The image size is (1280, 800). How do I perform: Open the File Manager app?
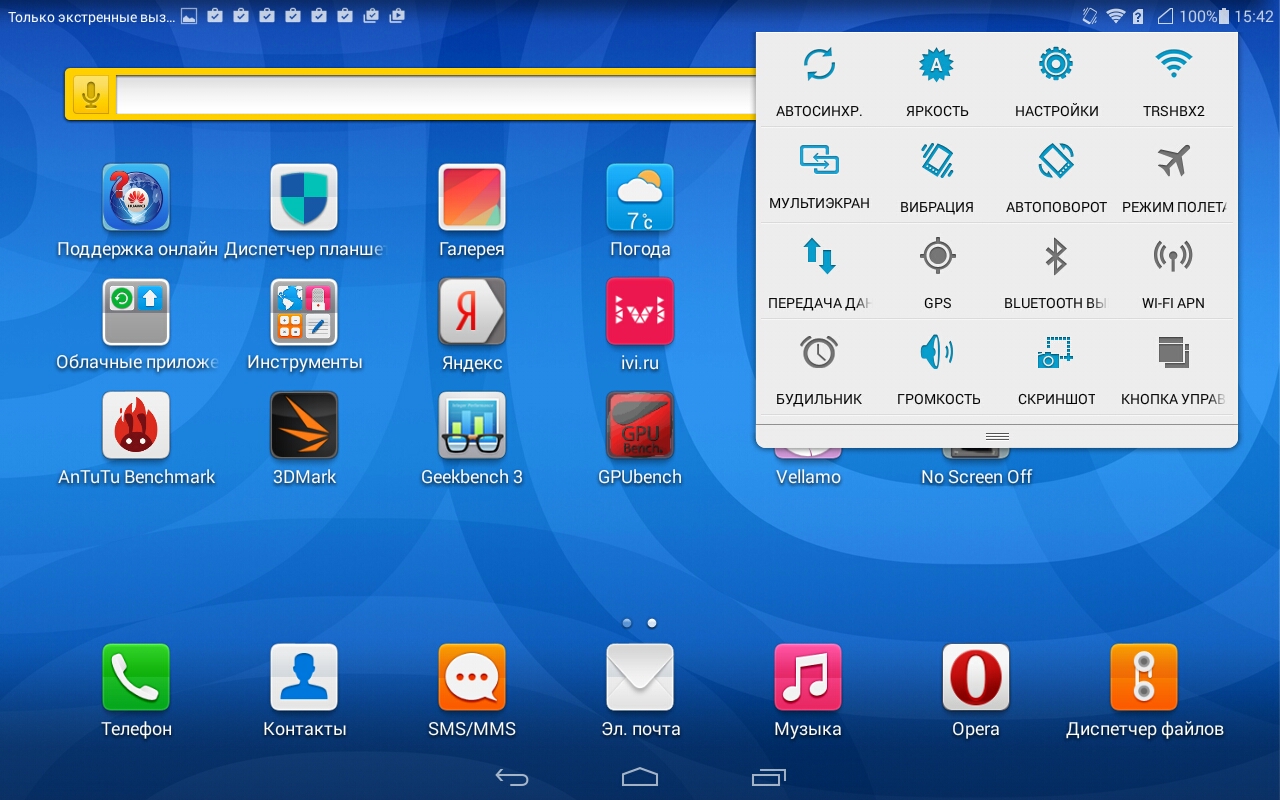1144,677
